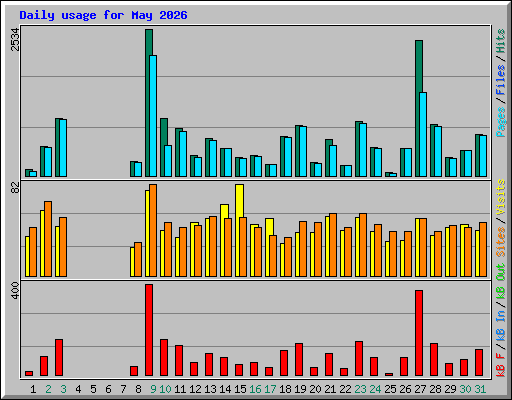Screen dimensions: 512x400
Task: Select the green day 31 label
Action: click(x=480, y=389)
